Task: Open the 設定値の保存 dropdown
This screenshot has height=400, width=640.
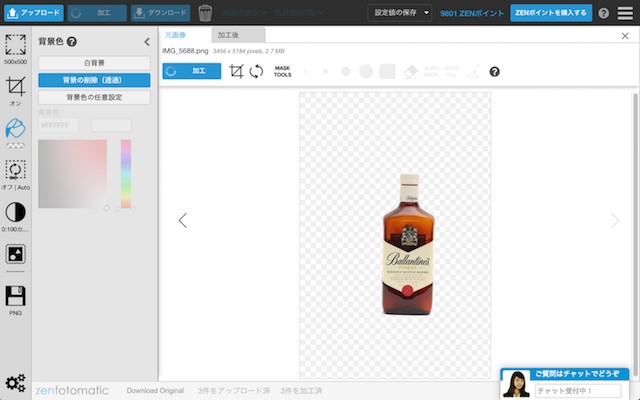Action: (x=400, y=13)
